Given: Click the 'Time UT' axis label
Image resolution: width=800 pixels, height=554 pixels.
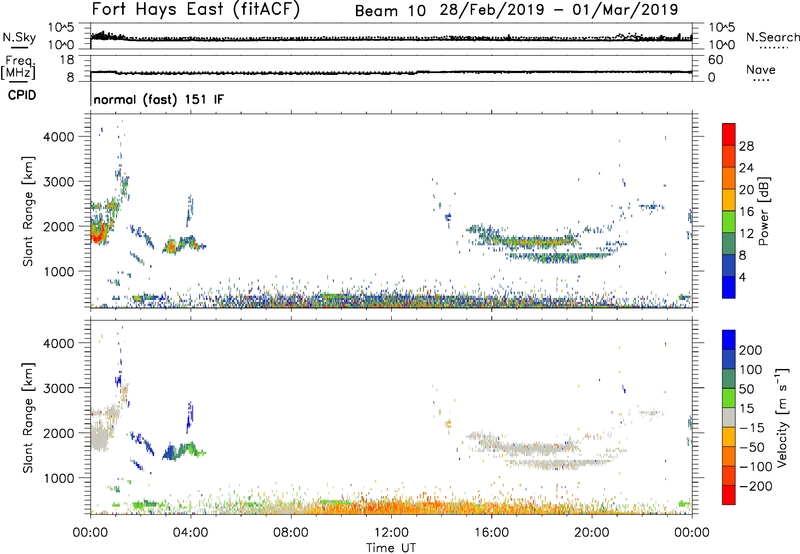Looking at the screenshot, I should [391, 547].
